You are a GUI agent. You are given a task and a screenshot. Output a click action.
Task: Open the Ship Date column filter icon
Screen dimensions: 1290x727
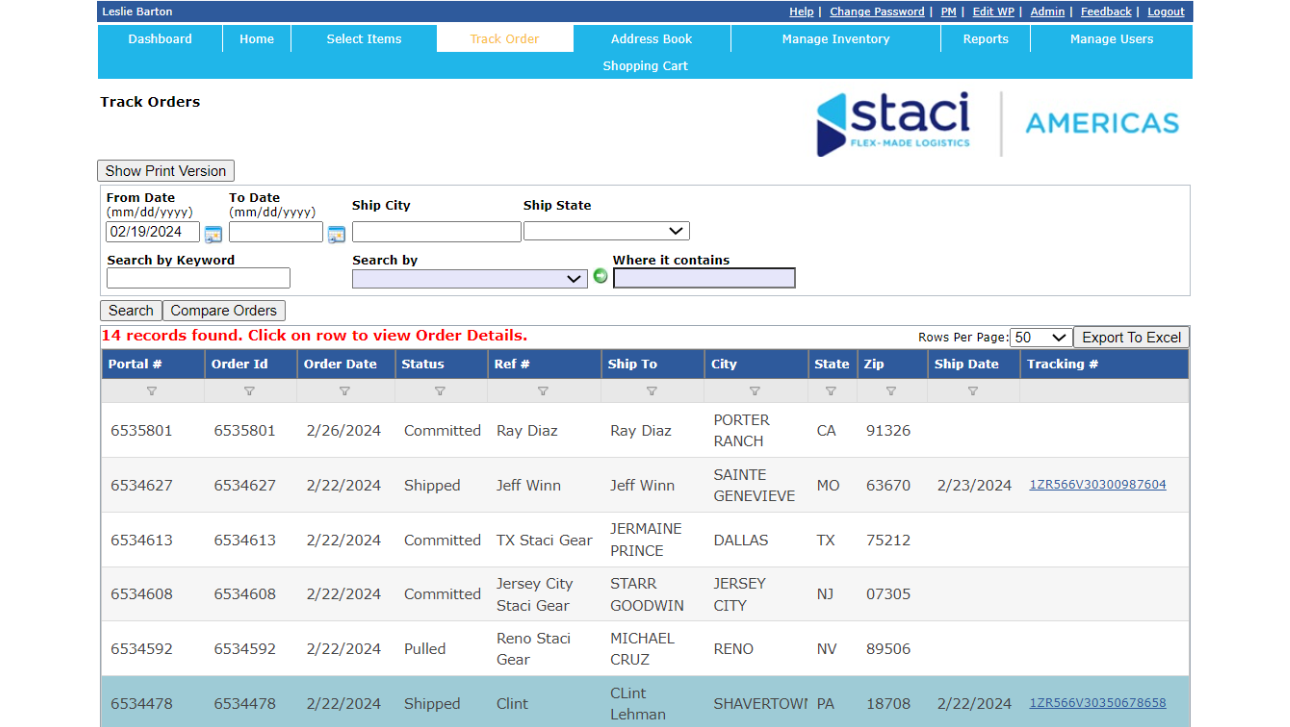973,391
